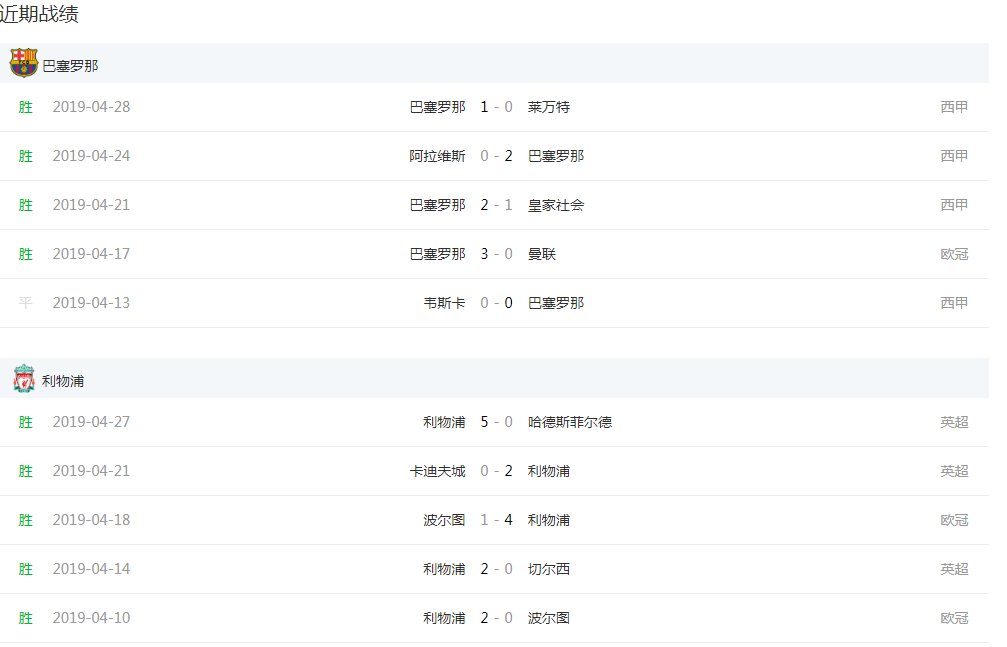Screen dimensions: 1007x647
Task: Click the 近期战绩 section heading
Action: [x=39, y=14]
